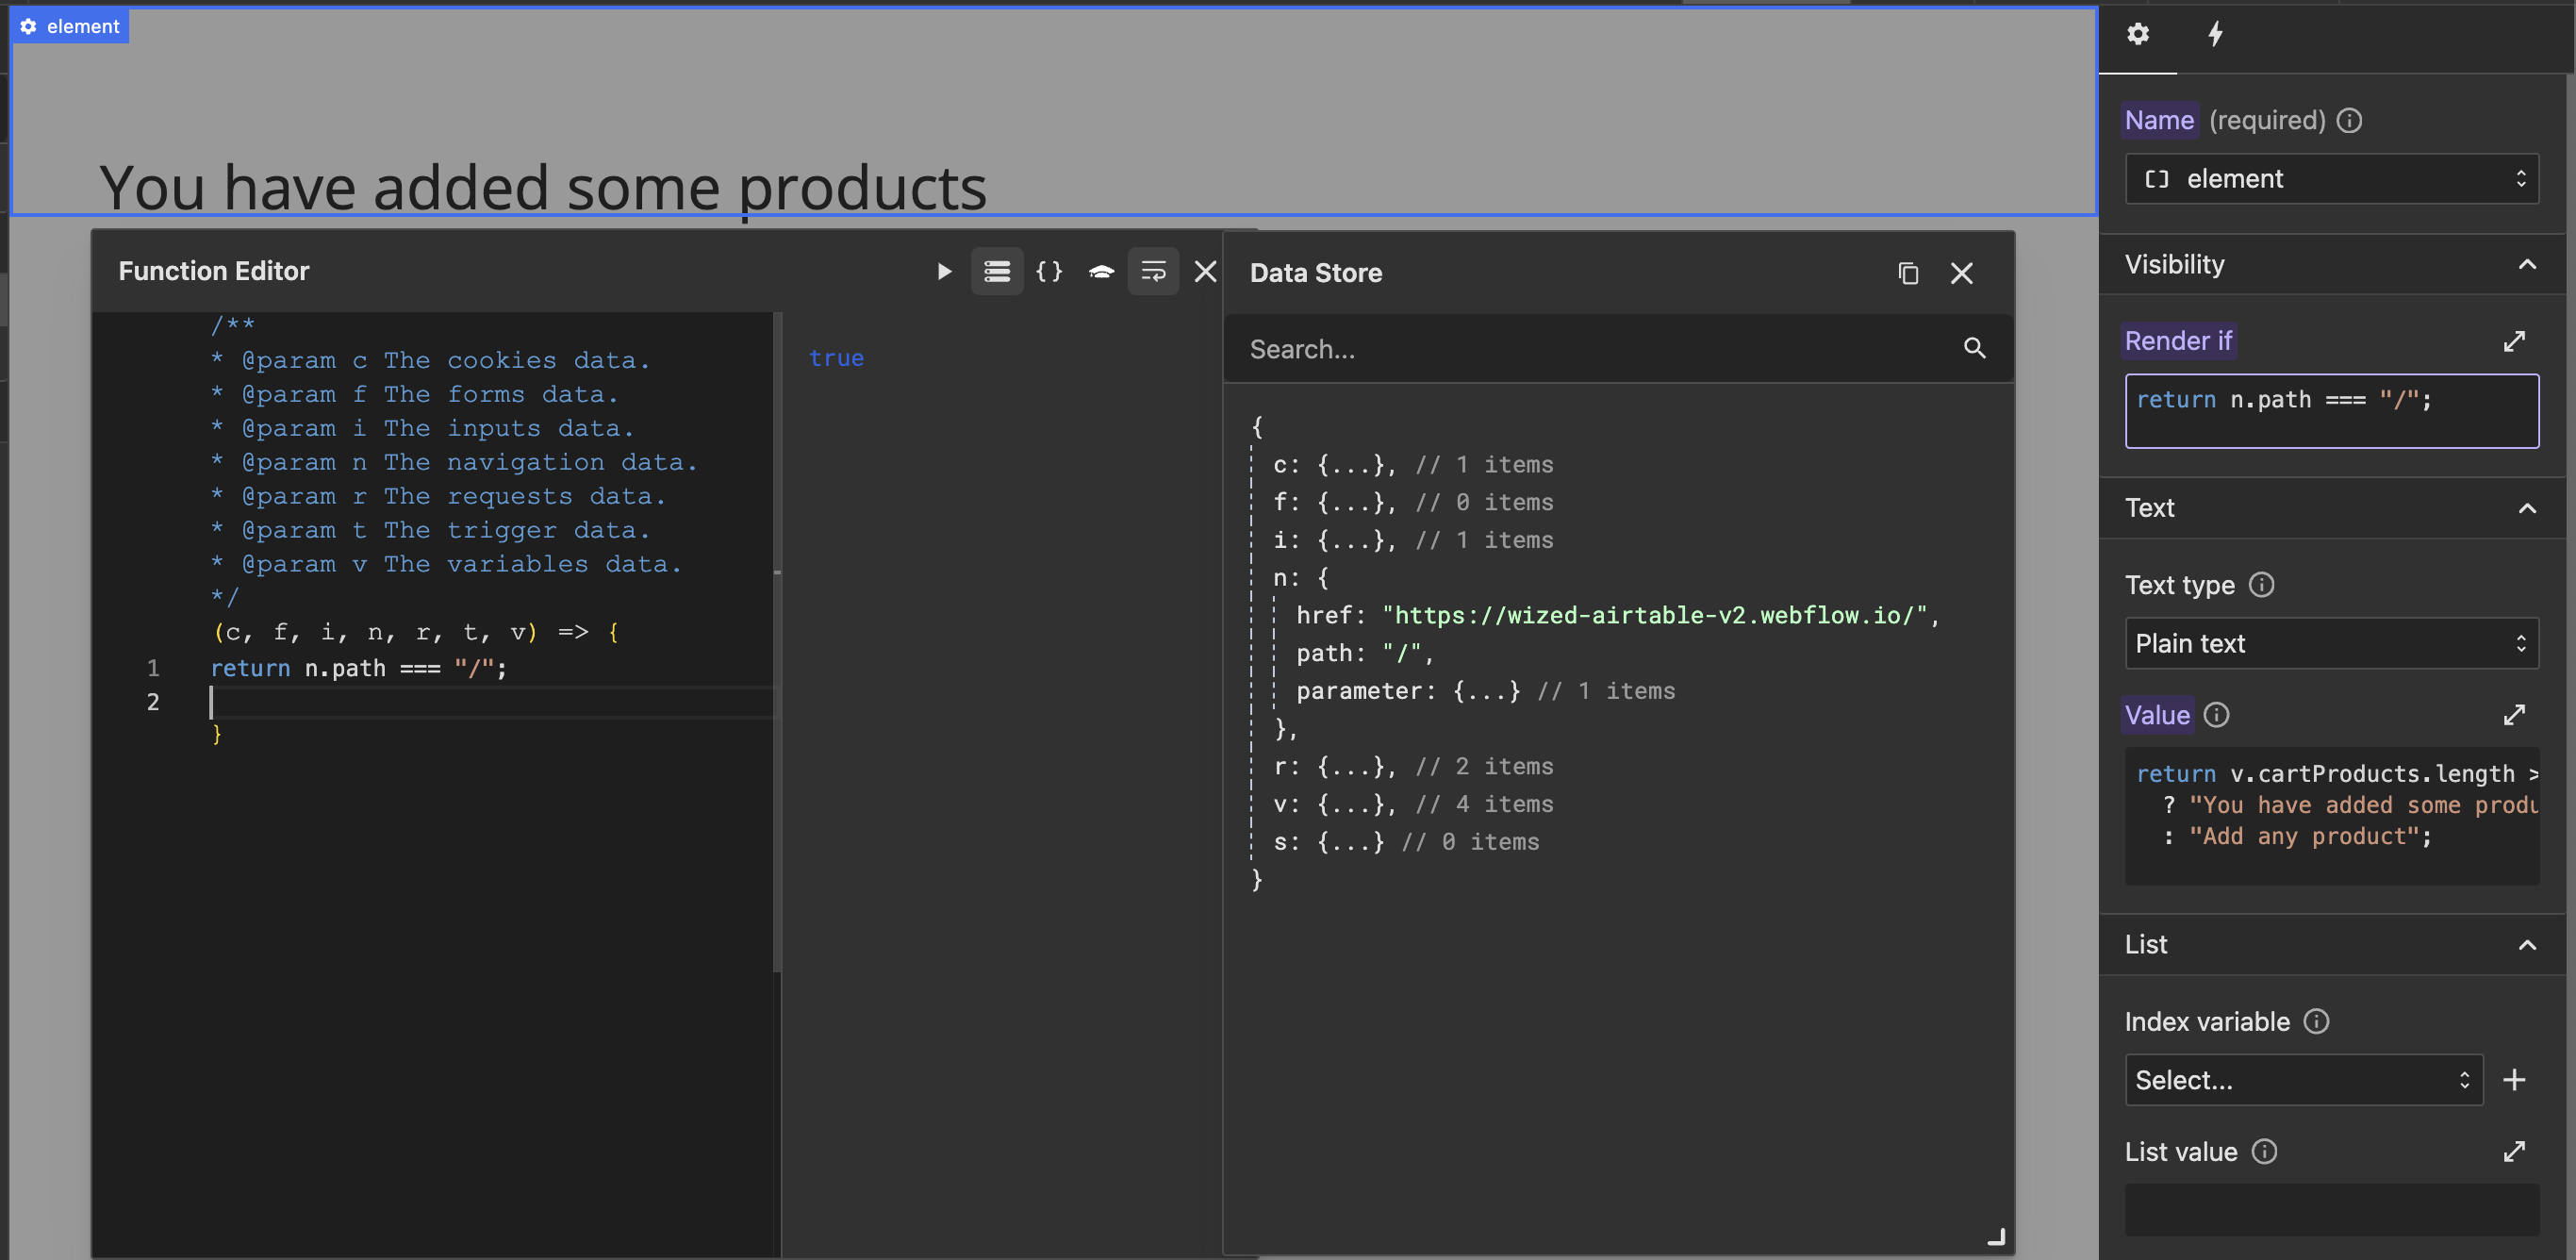Screen dimensions: 2576x1260
Task: Collapse the Visibility section
Action: click(x=2527, y=265)
